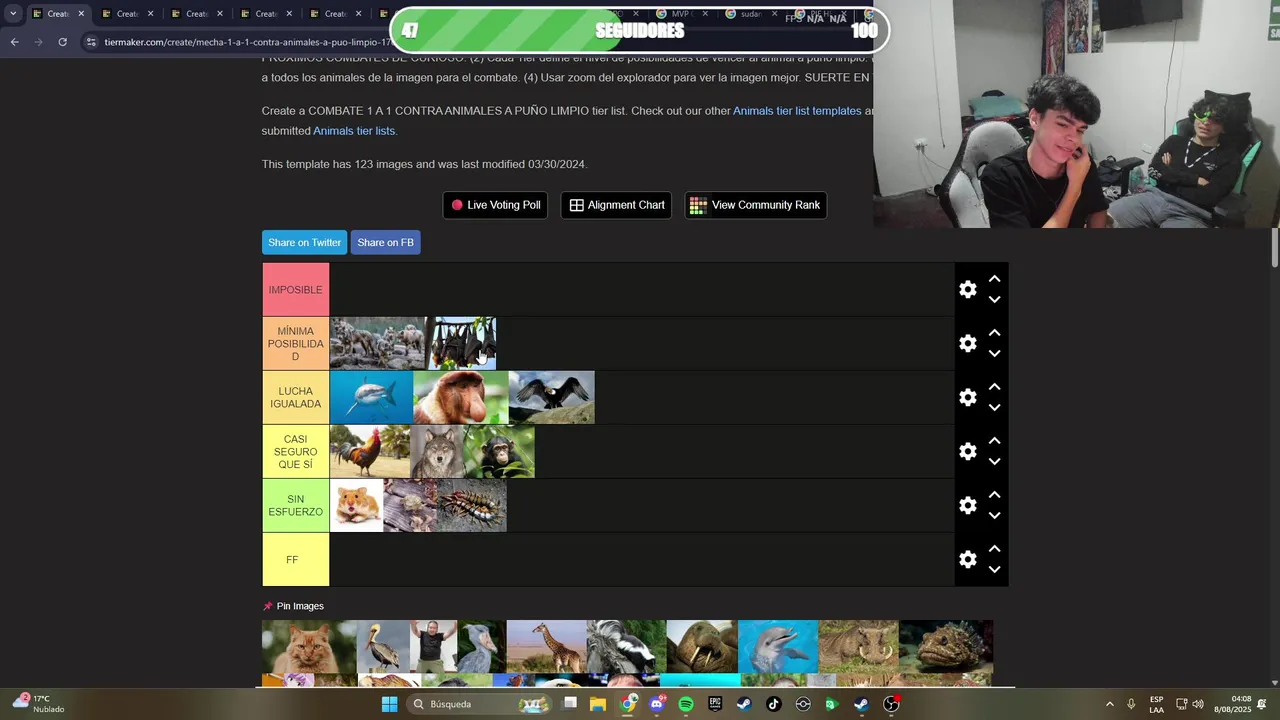The image size is (1280, 720).
Task: Share the tier list on Twitter
Action: [304, 242]
